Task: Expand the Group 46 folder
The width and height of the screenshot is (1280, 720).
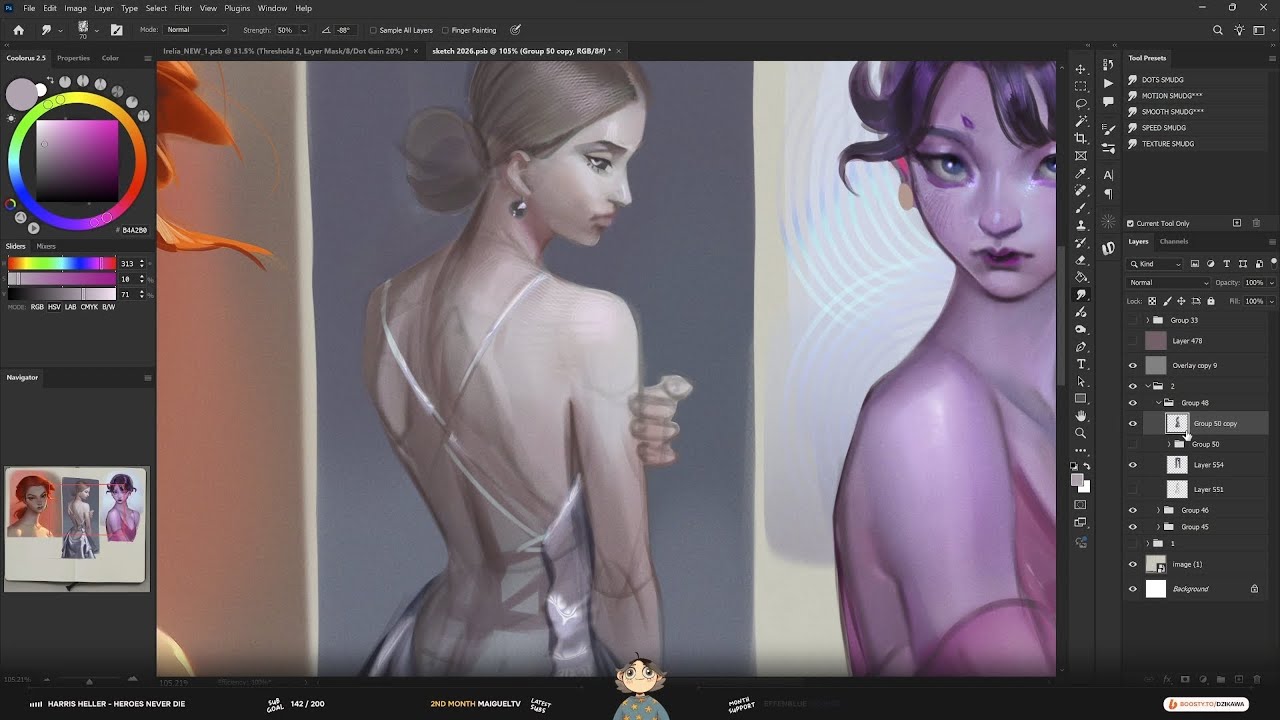Action: [1158, 510]
